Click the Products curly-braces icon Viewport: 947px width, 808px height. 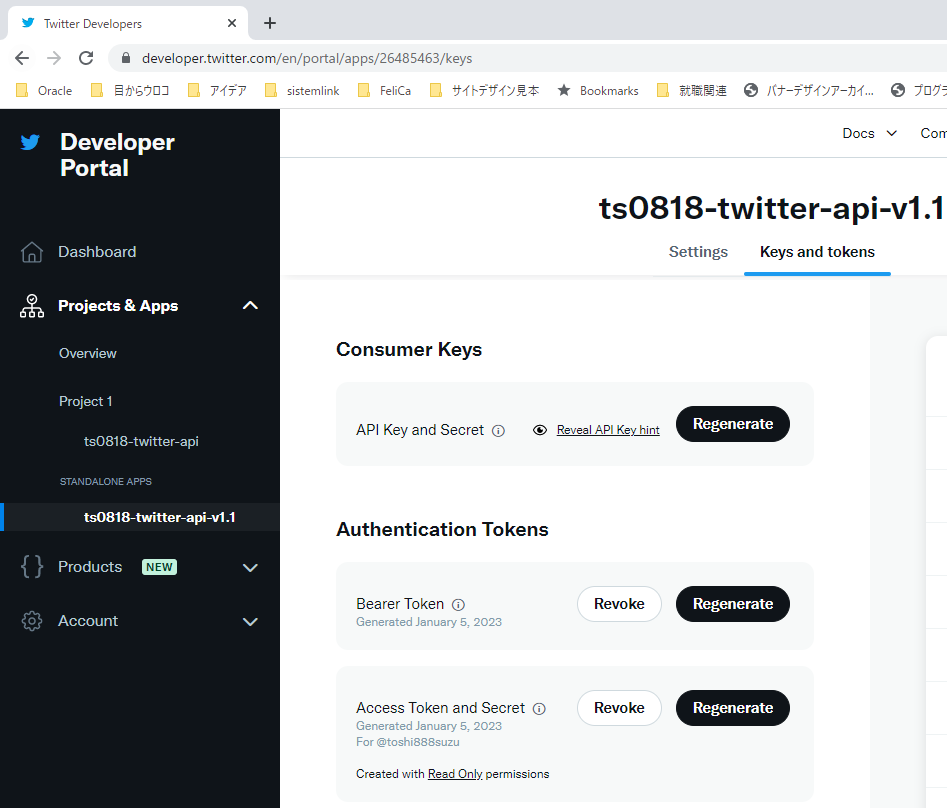tap(31, 566)
